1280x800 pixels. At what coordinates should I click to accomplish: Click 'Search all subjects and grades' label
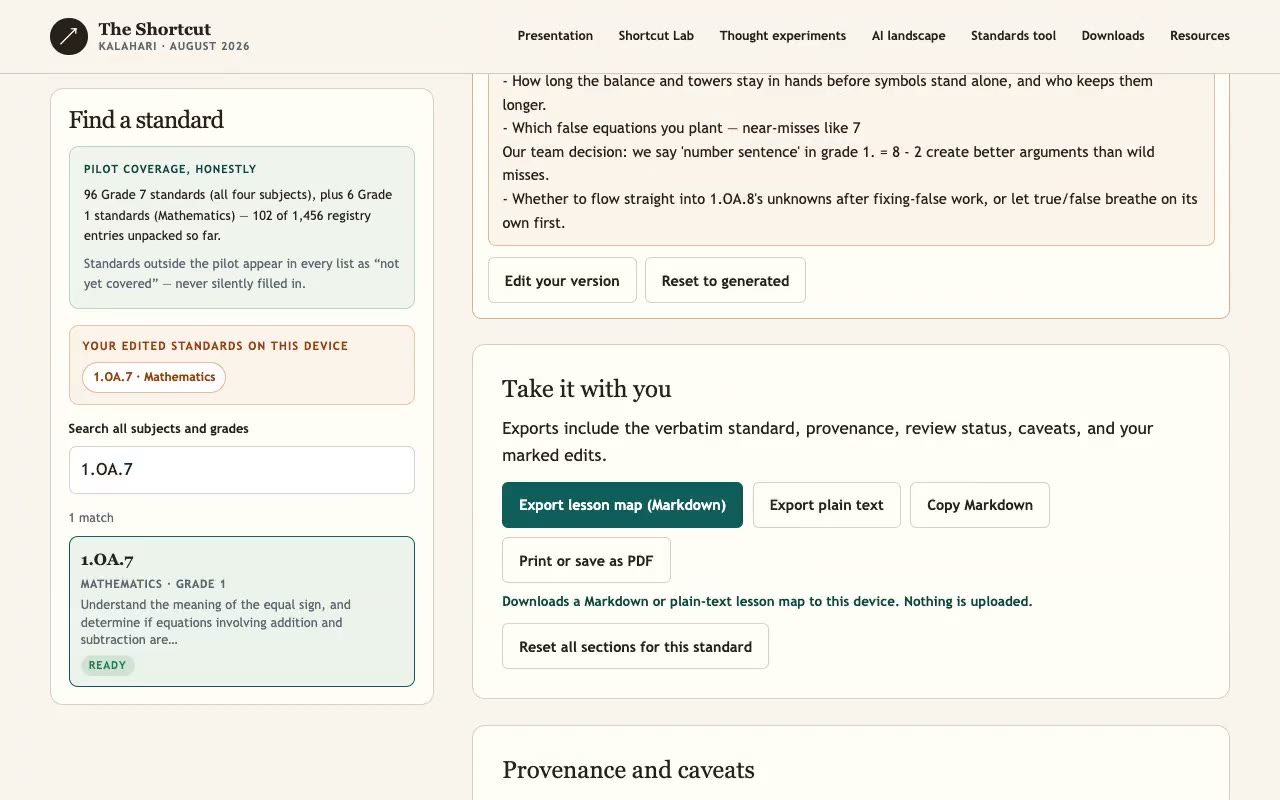pyautogui.click(x=158, y=429)
